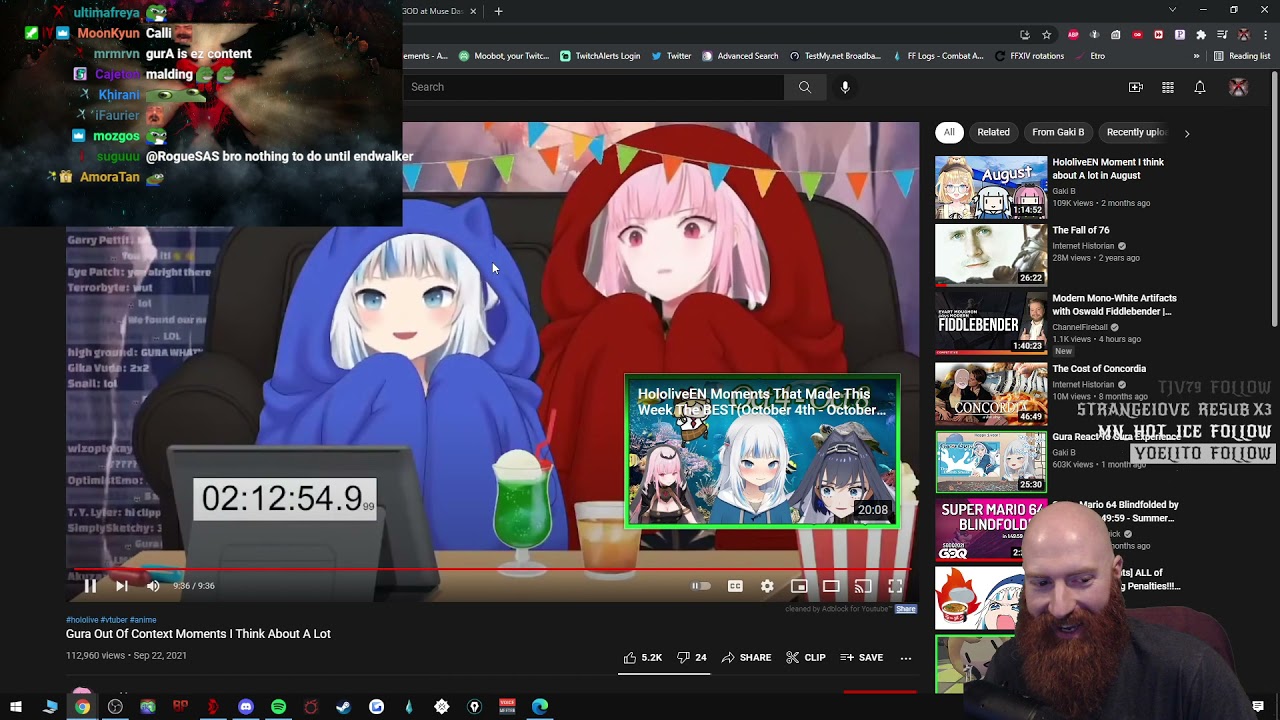Open Steam from the taskbar
This screenshot has height=720, width=1280.
pyautogui.click(x=343, y=707)
